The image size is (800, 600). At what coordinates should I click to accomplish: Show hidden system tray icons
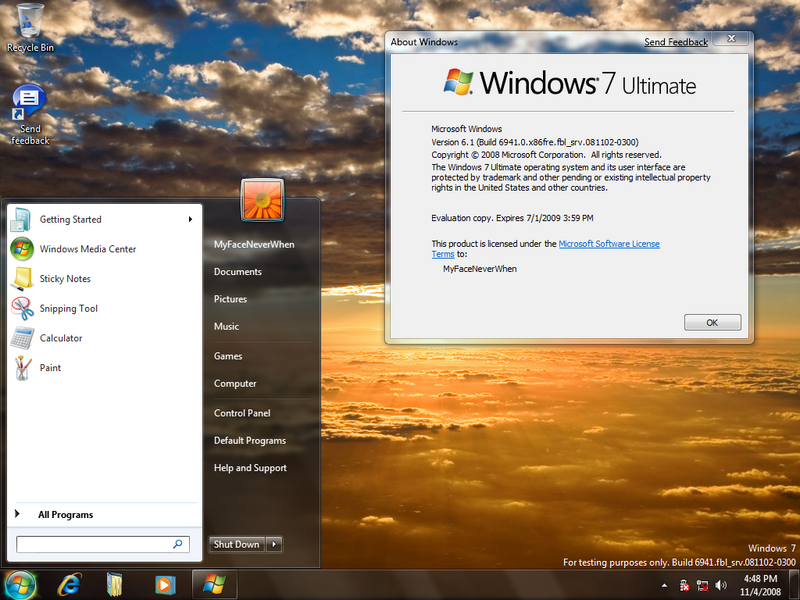[x=665, y=584]
